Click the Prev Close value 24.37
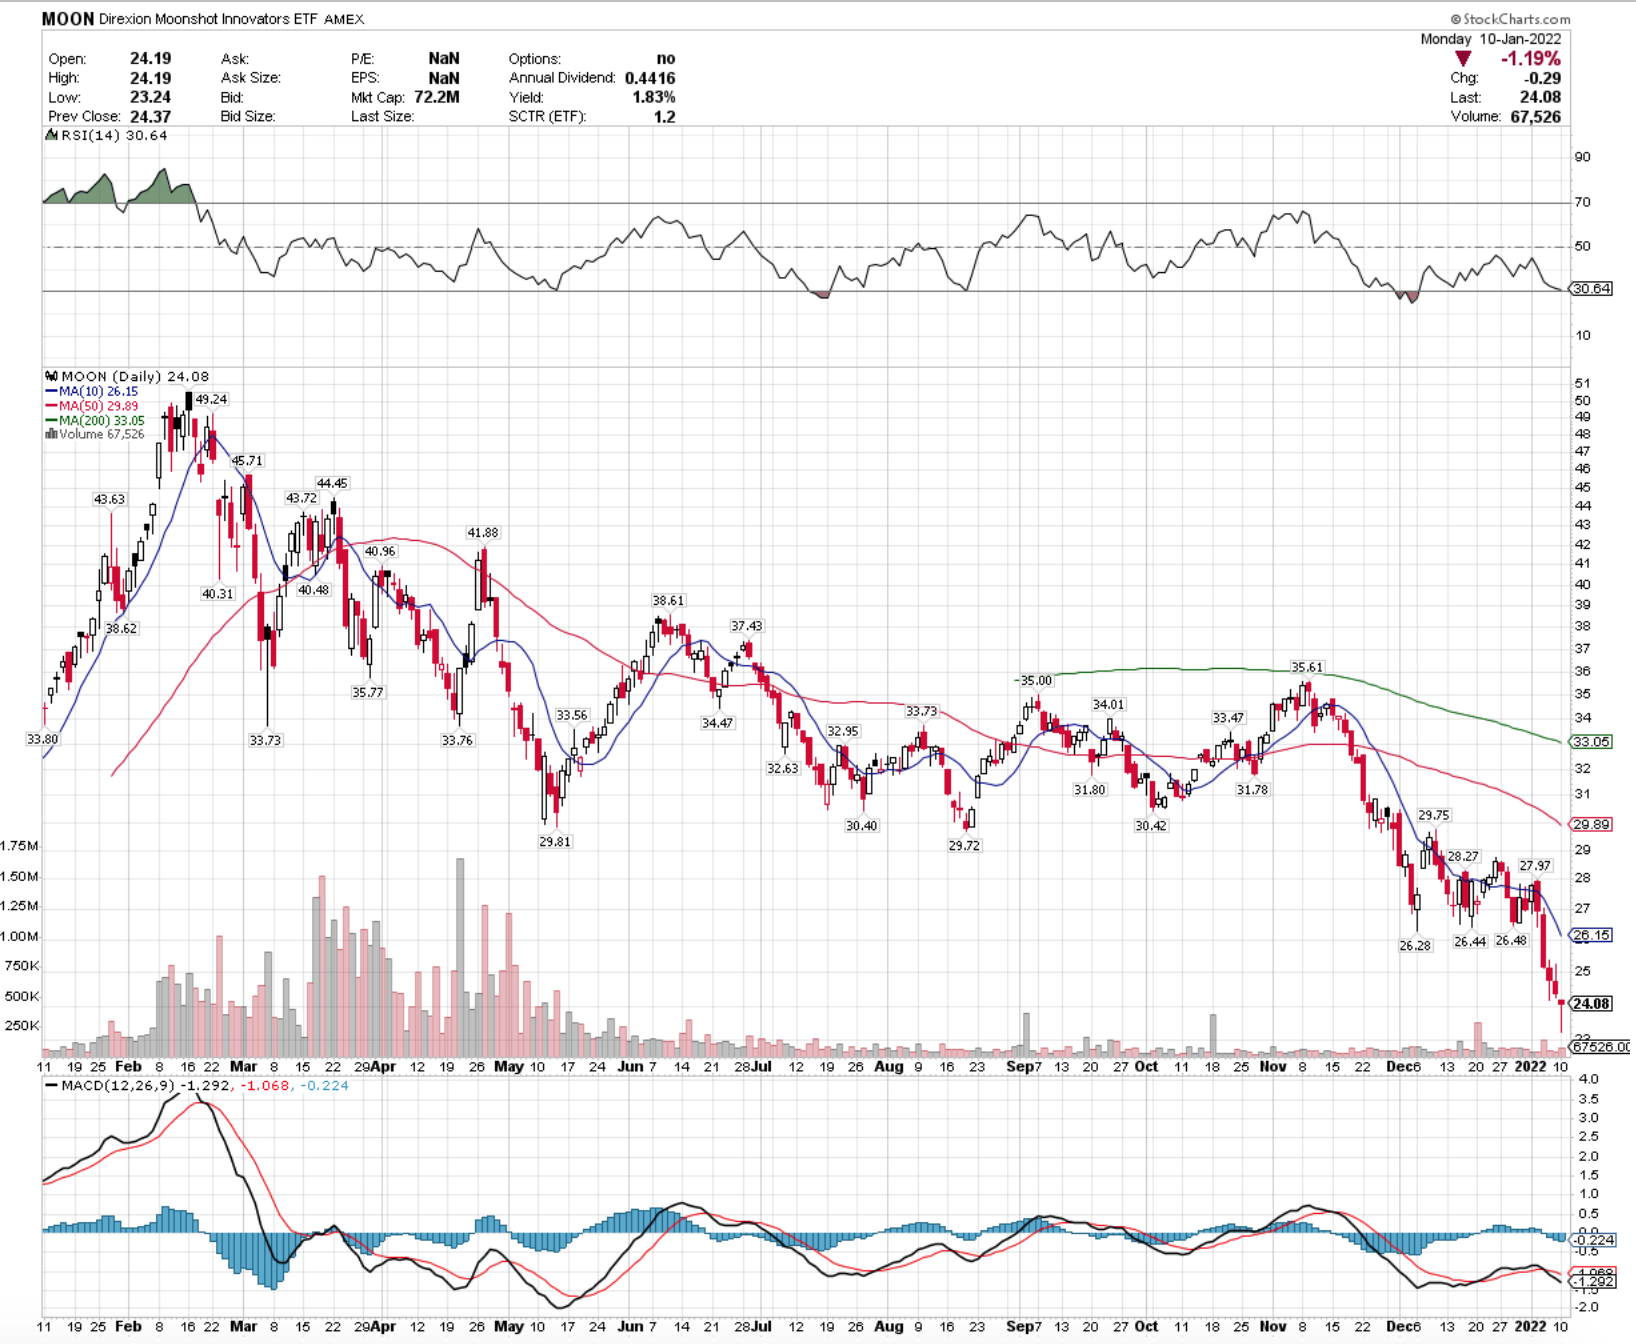Viewport: 1636px width, 1344px height. 150,116
